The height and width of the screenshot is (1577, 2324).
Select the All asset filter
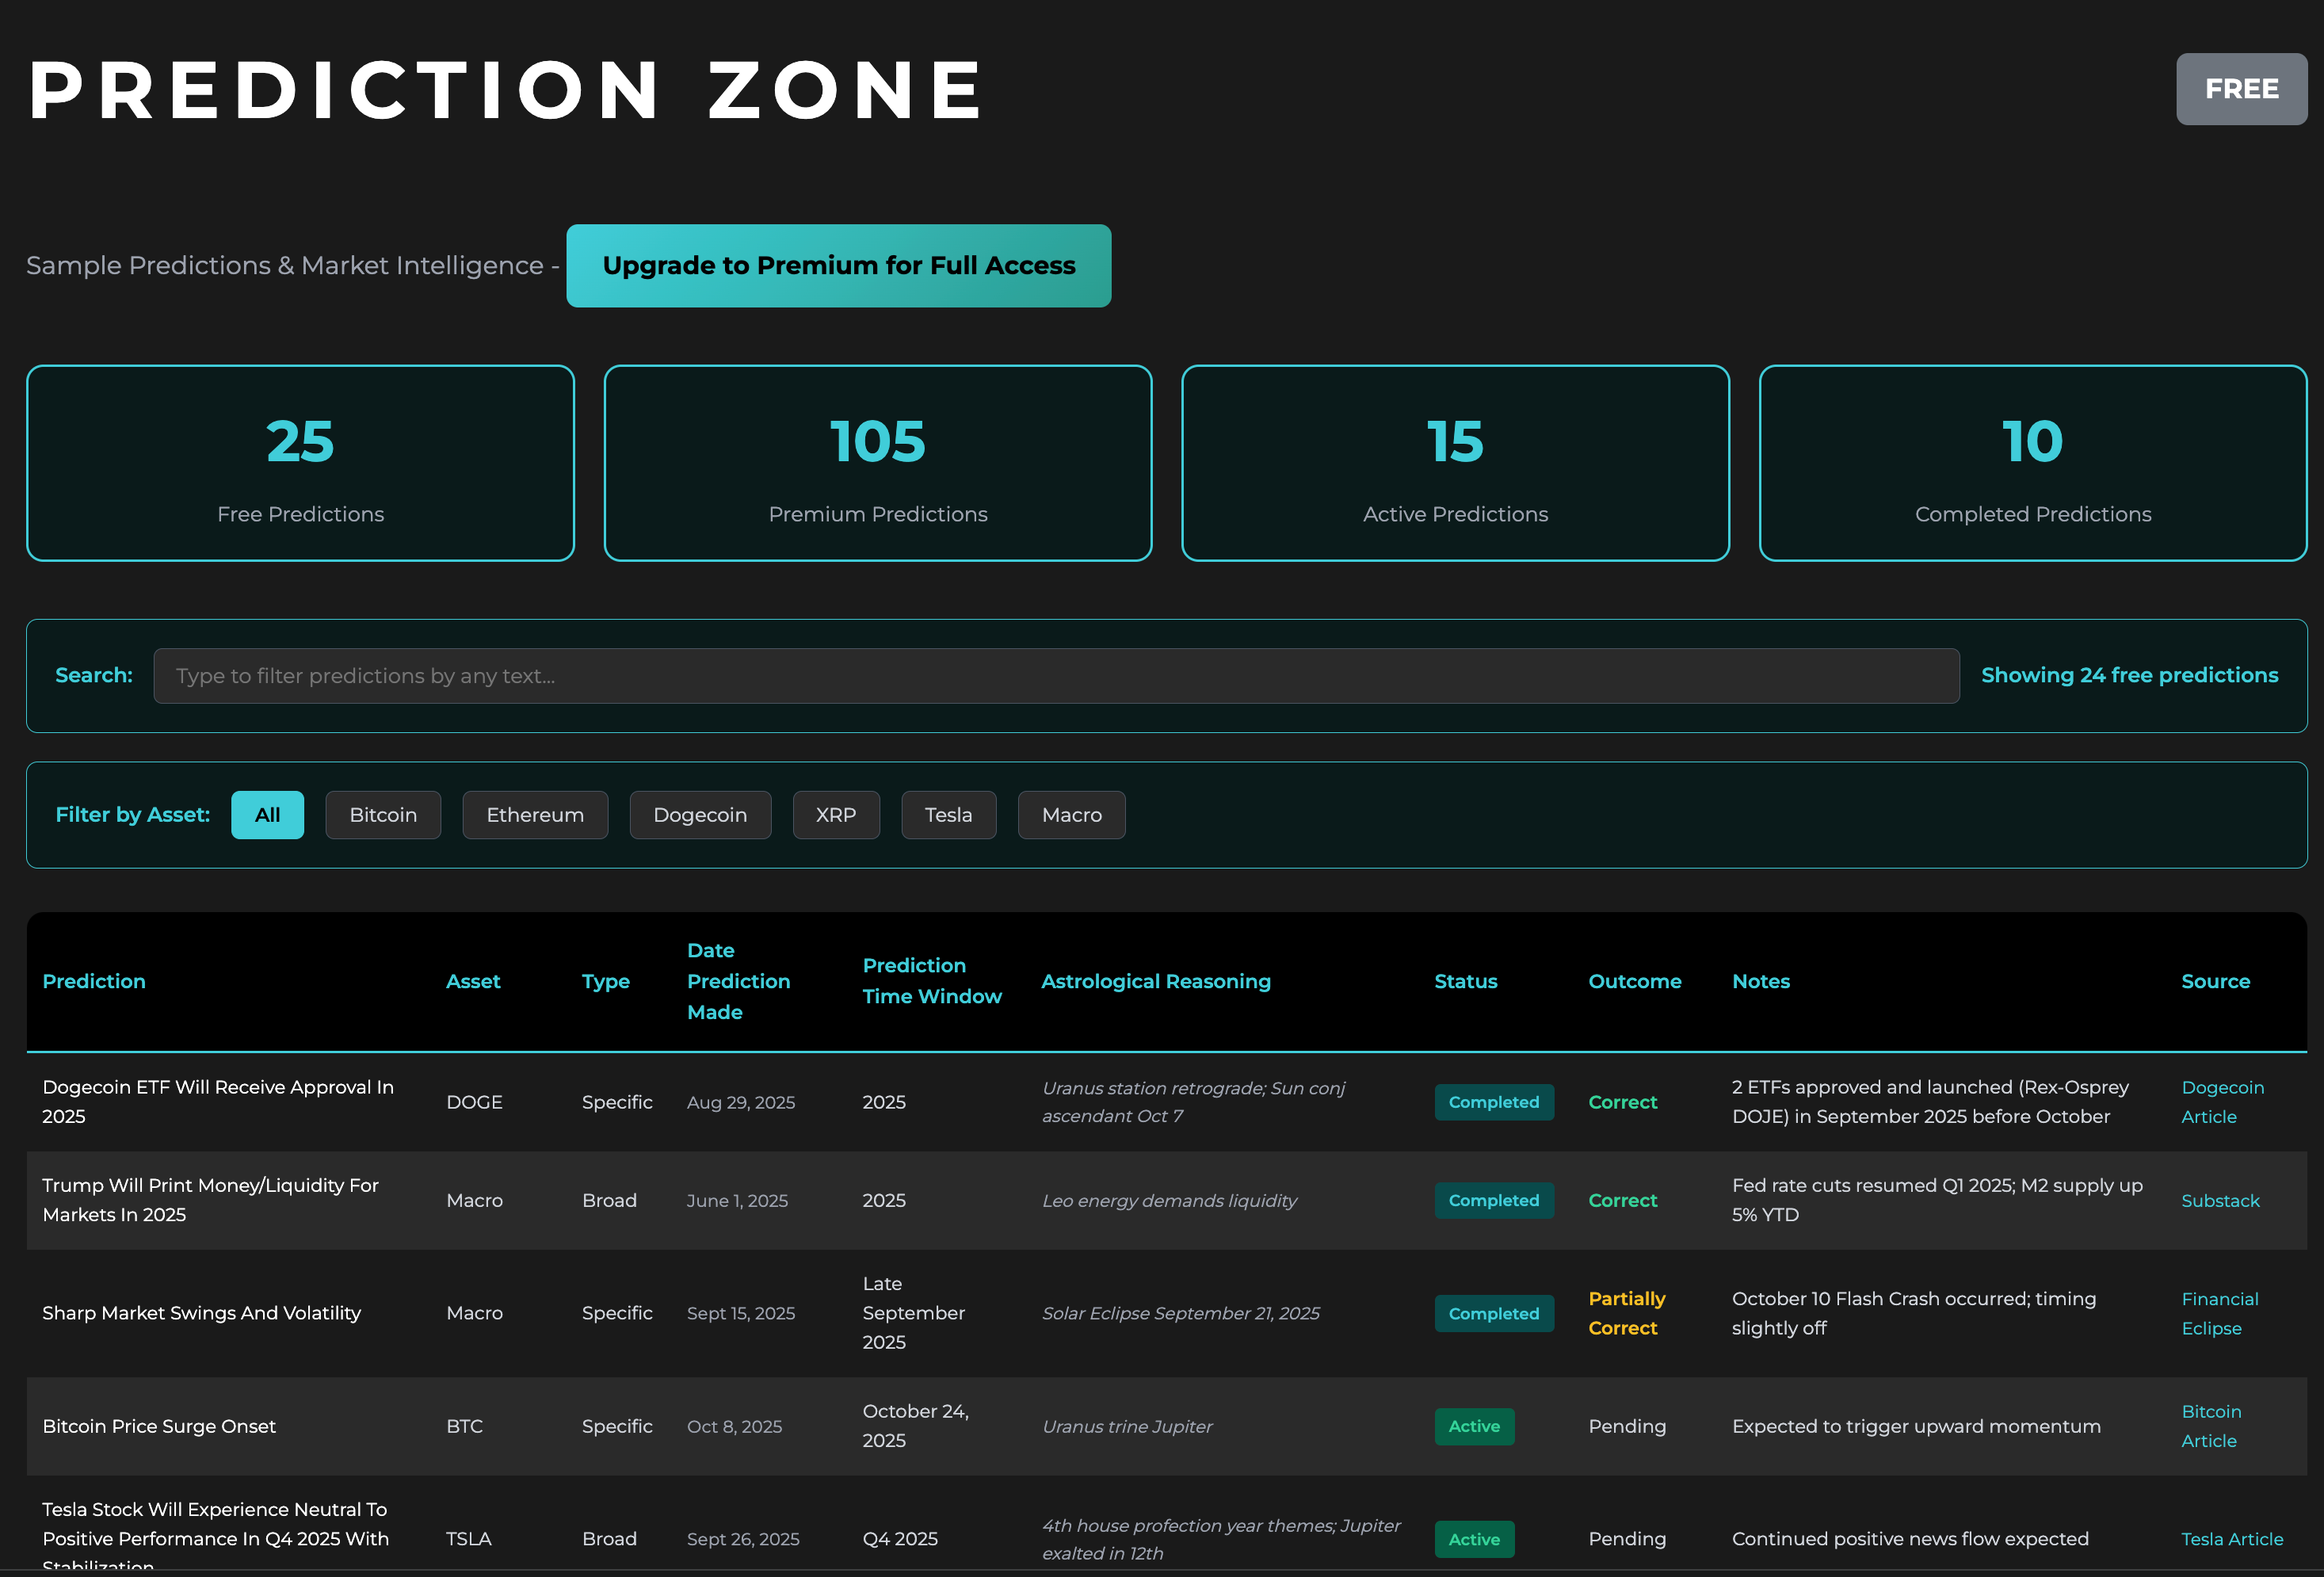(x=267, y=815)
